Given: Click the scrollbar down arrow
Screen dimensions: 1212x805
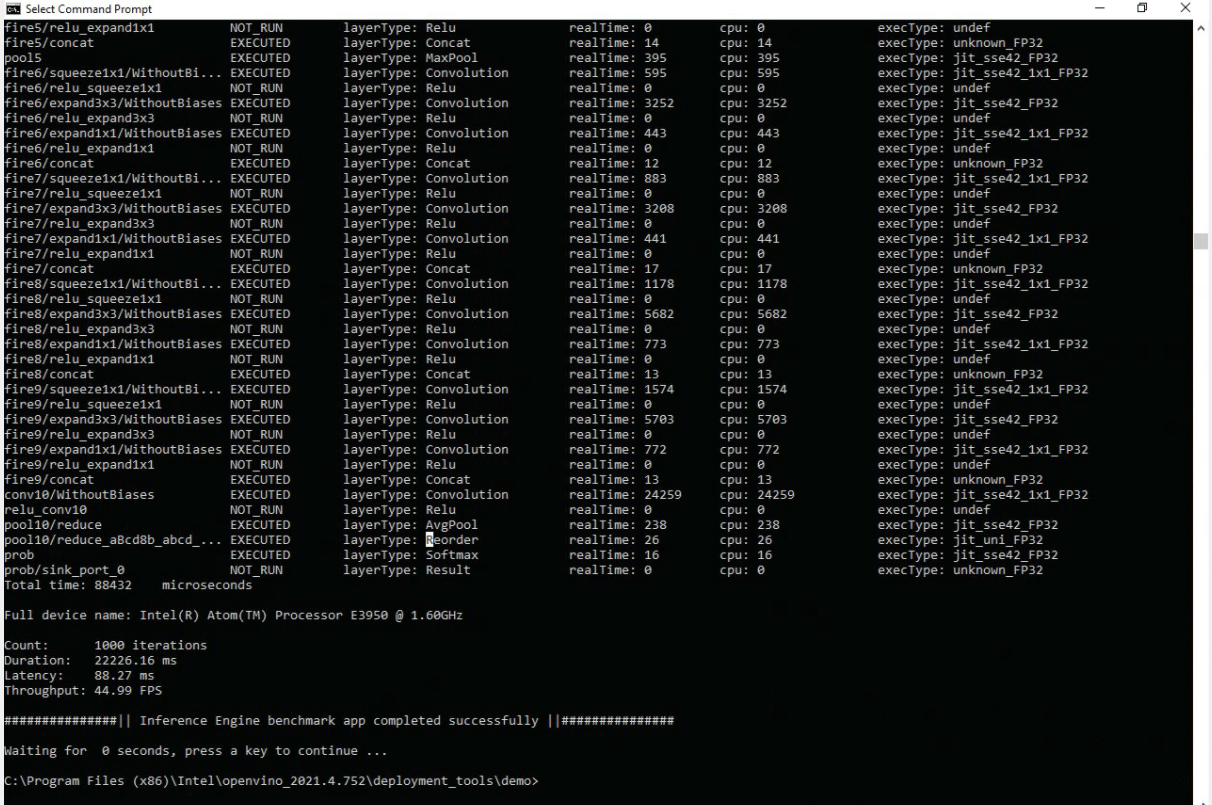Looking at the screenshot, I should click(1201, 796).
